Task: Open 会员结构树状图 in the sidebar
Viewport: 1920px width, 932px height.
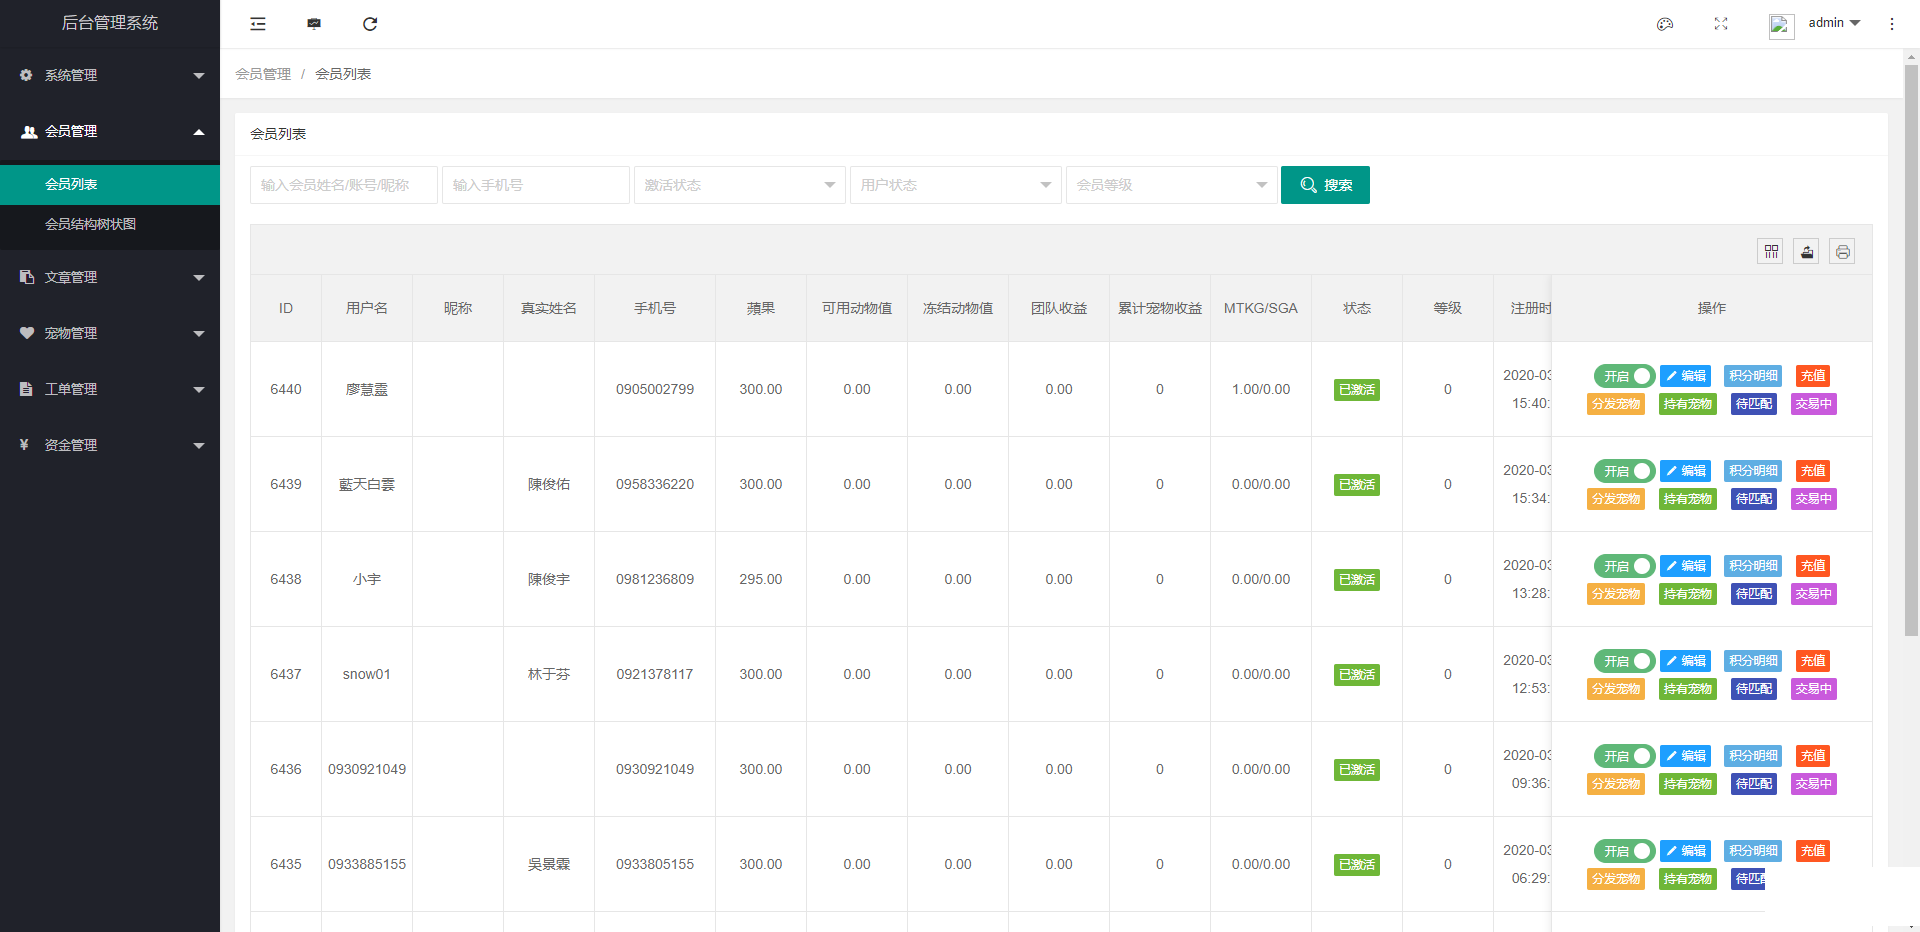Action: pos(90,224)
